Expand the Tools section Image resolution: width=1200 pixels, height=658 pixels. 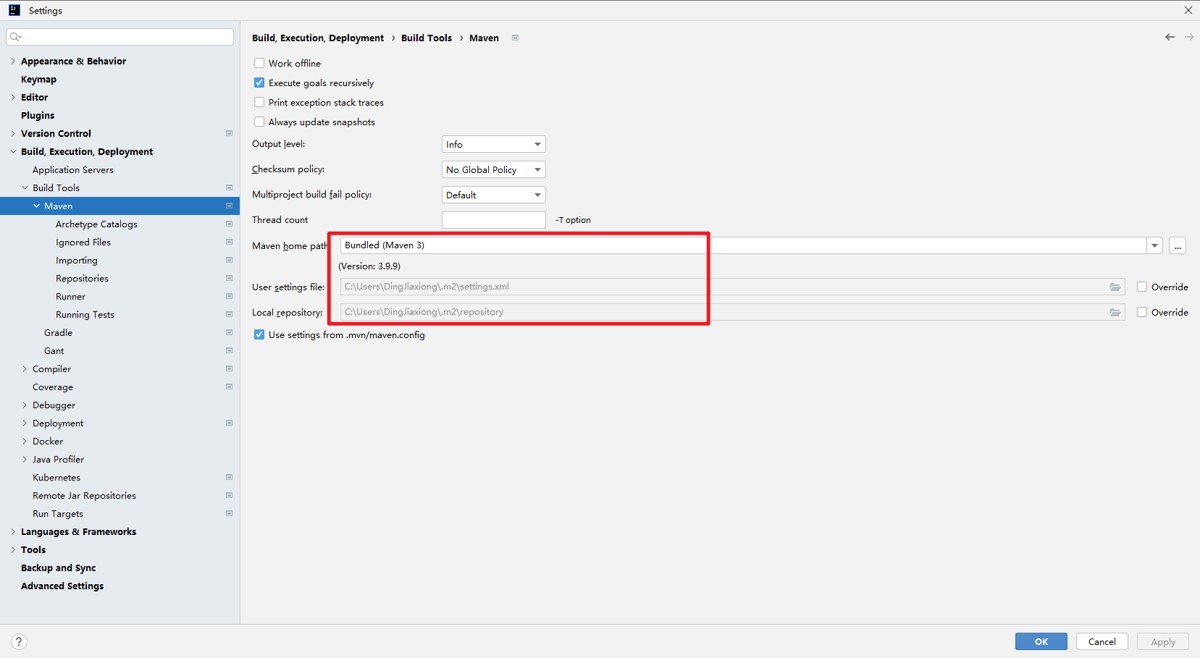(13, 550)
